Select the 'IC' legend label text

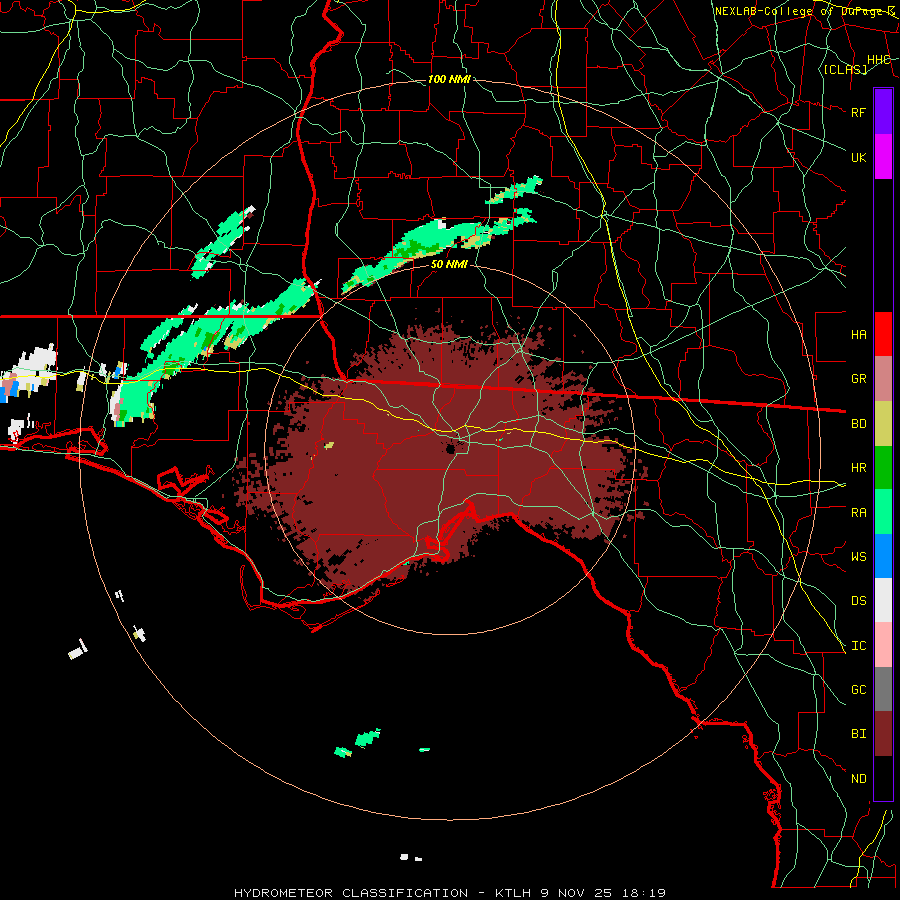pos(858,646)
